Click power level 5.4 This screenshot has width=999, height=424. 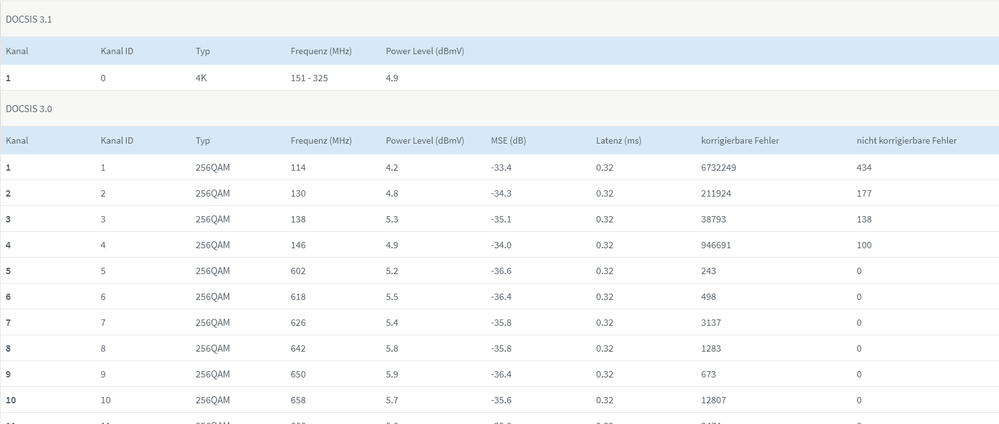(x=392, y=323)
